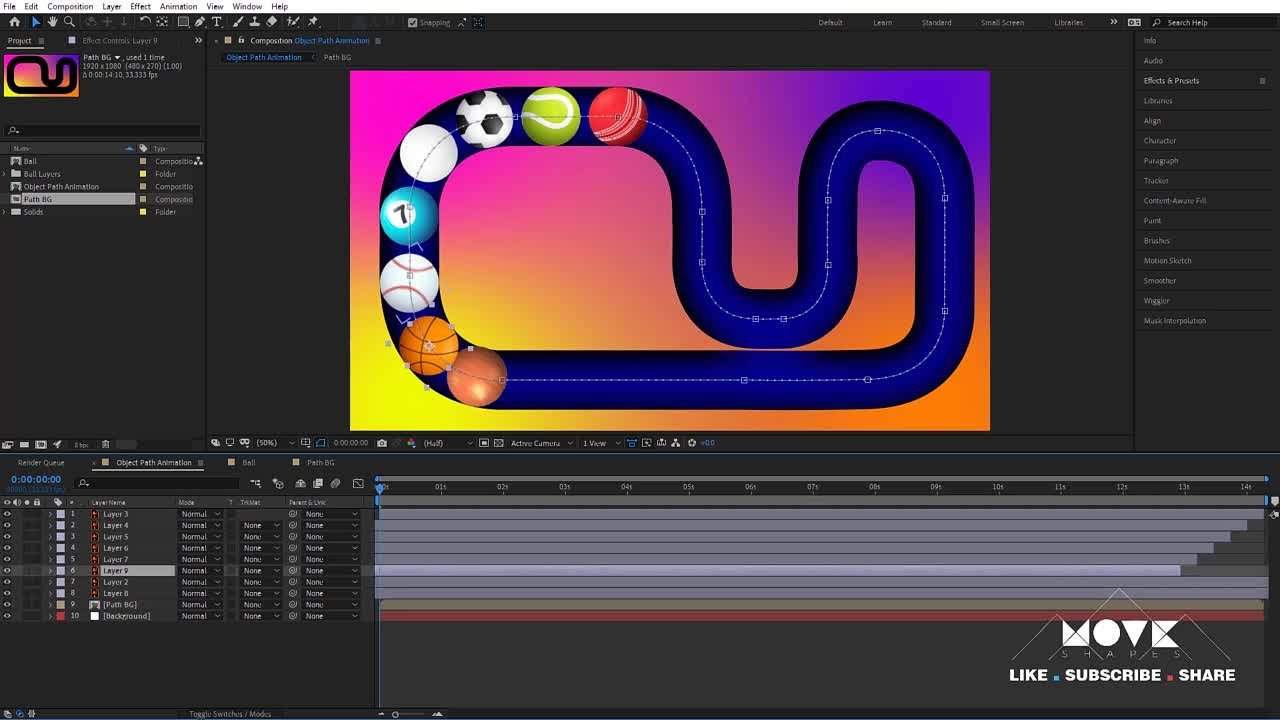This screenshot has height=720, width=1280.
Task: Select the Hand tool
Action: [52, 22]
